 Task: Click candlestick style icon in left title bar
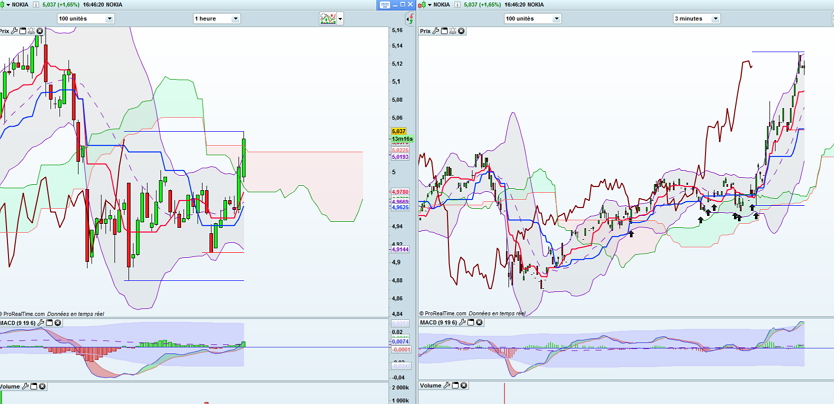pos(2,5)
